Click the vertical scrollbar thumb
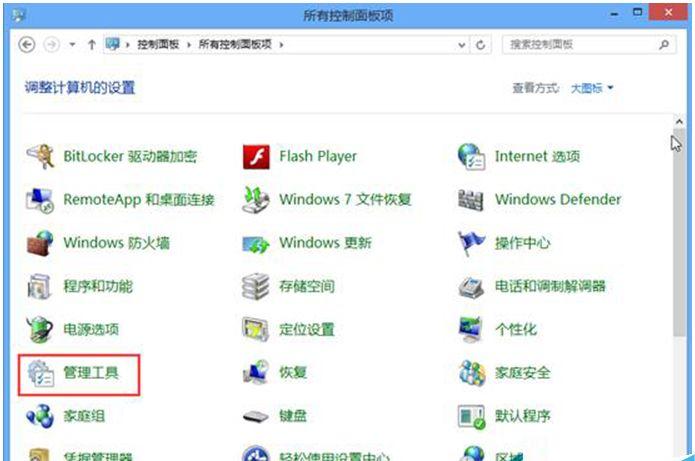Viewport: 695px width, 461px height. click(x=679, y=233)
